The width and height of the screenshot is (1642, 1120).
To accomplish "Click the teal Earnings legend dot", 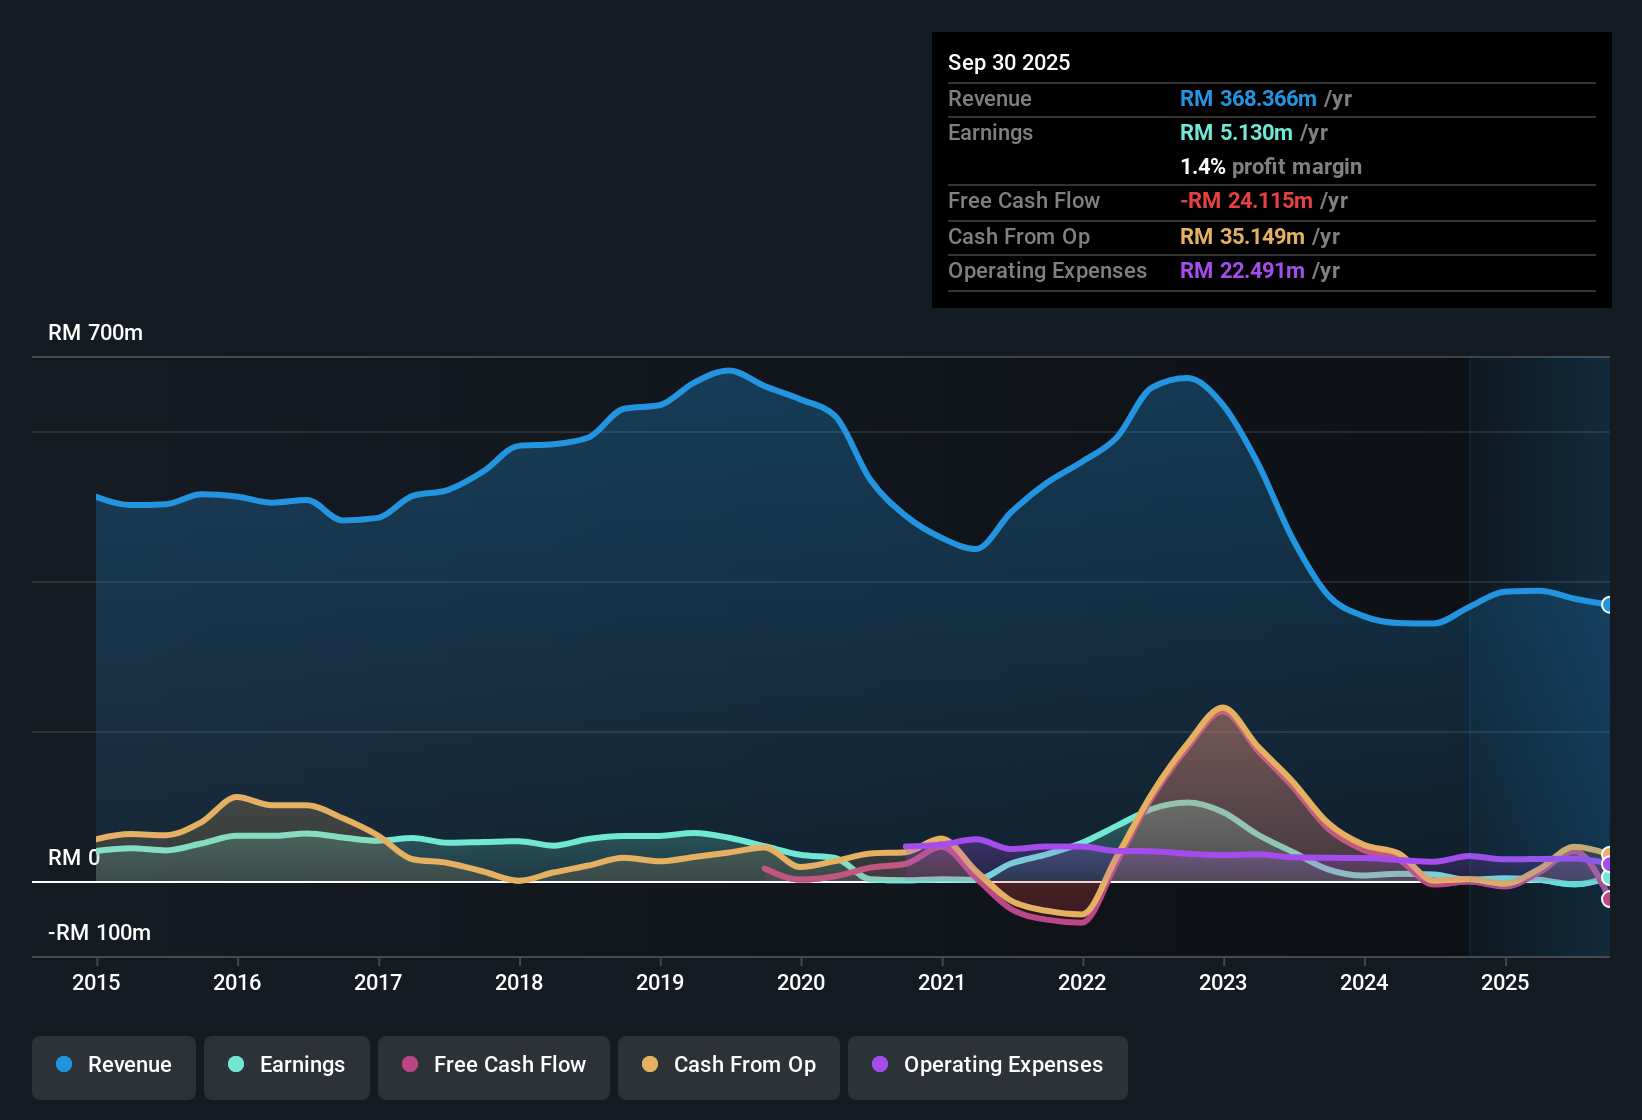I will (x=236, y=1065).
